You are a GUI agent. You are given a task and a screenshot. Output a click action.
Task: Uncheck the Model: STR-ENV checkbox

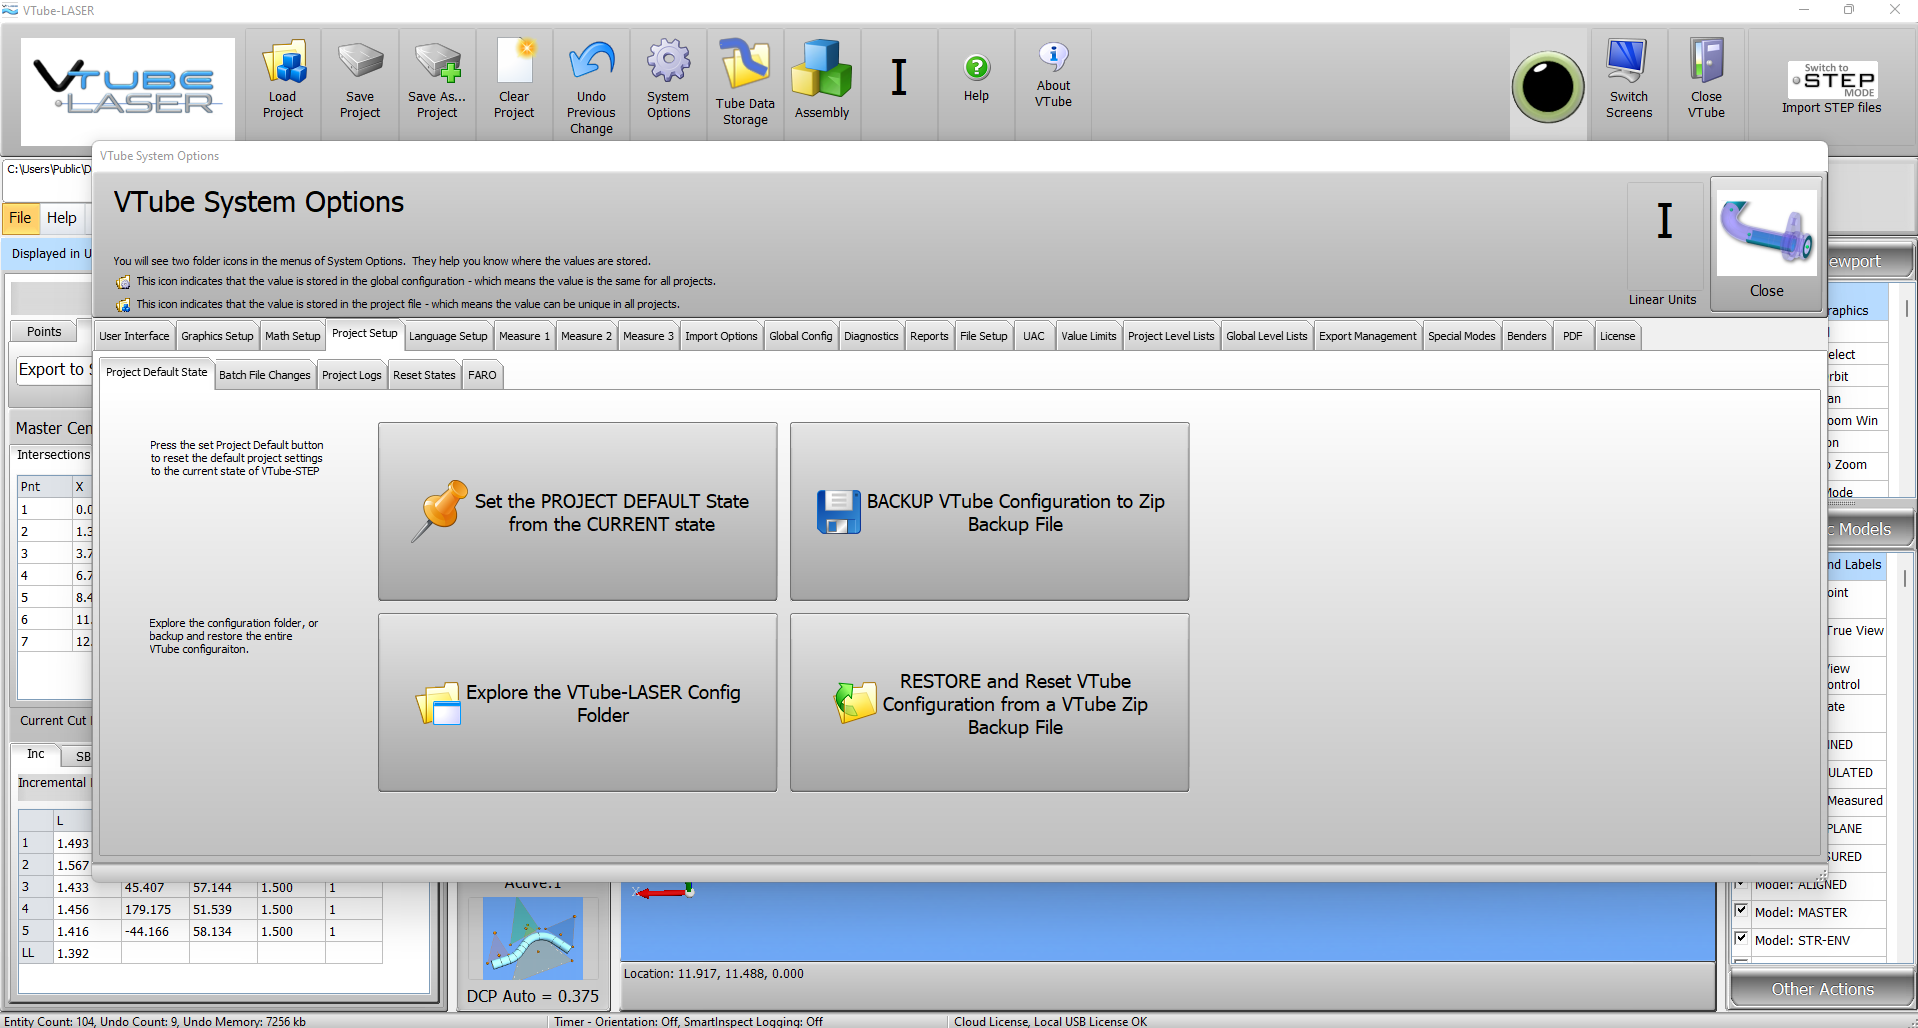(x=1741, y=939)
